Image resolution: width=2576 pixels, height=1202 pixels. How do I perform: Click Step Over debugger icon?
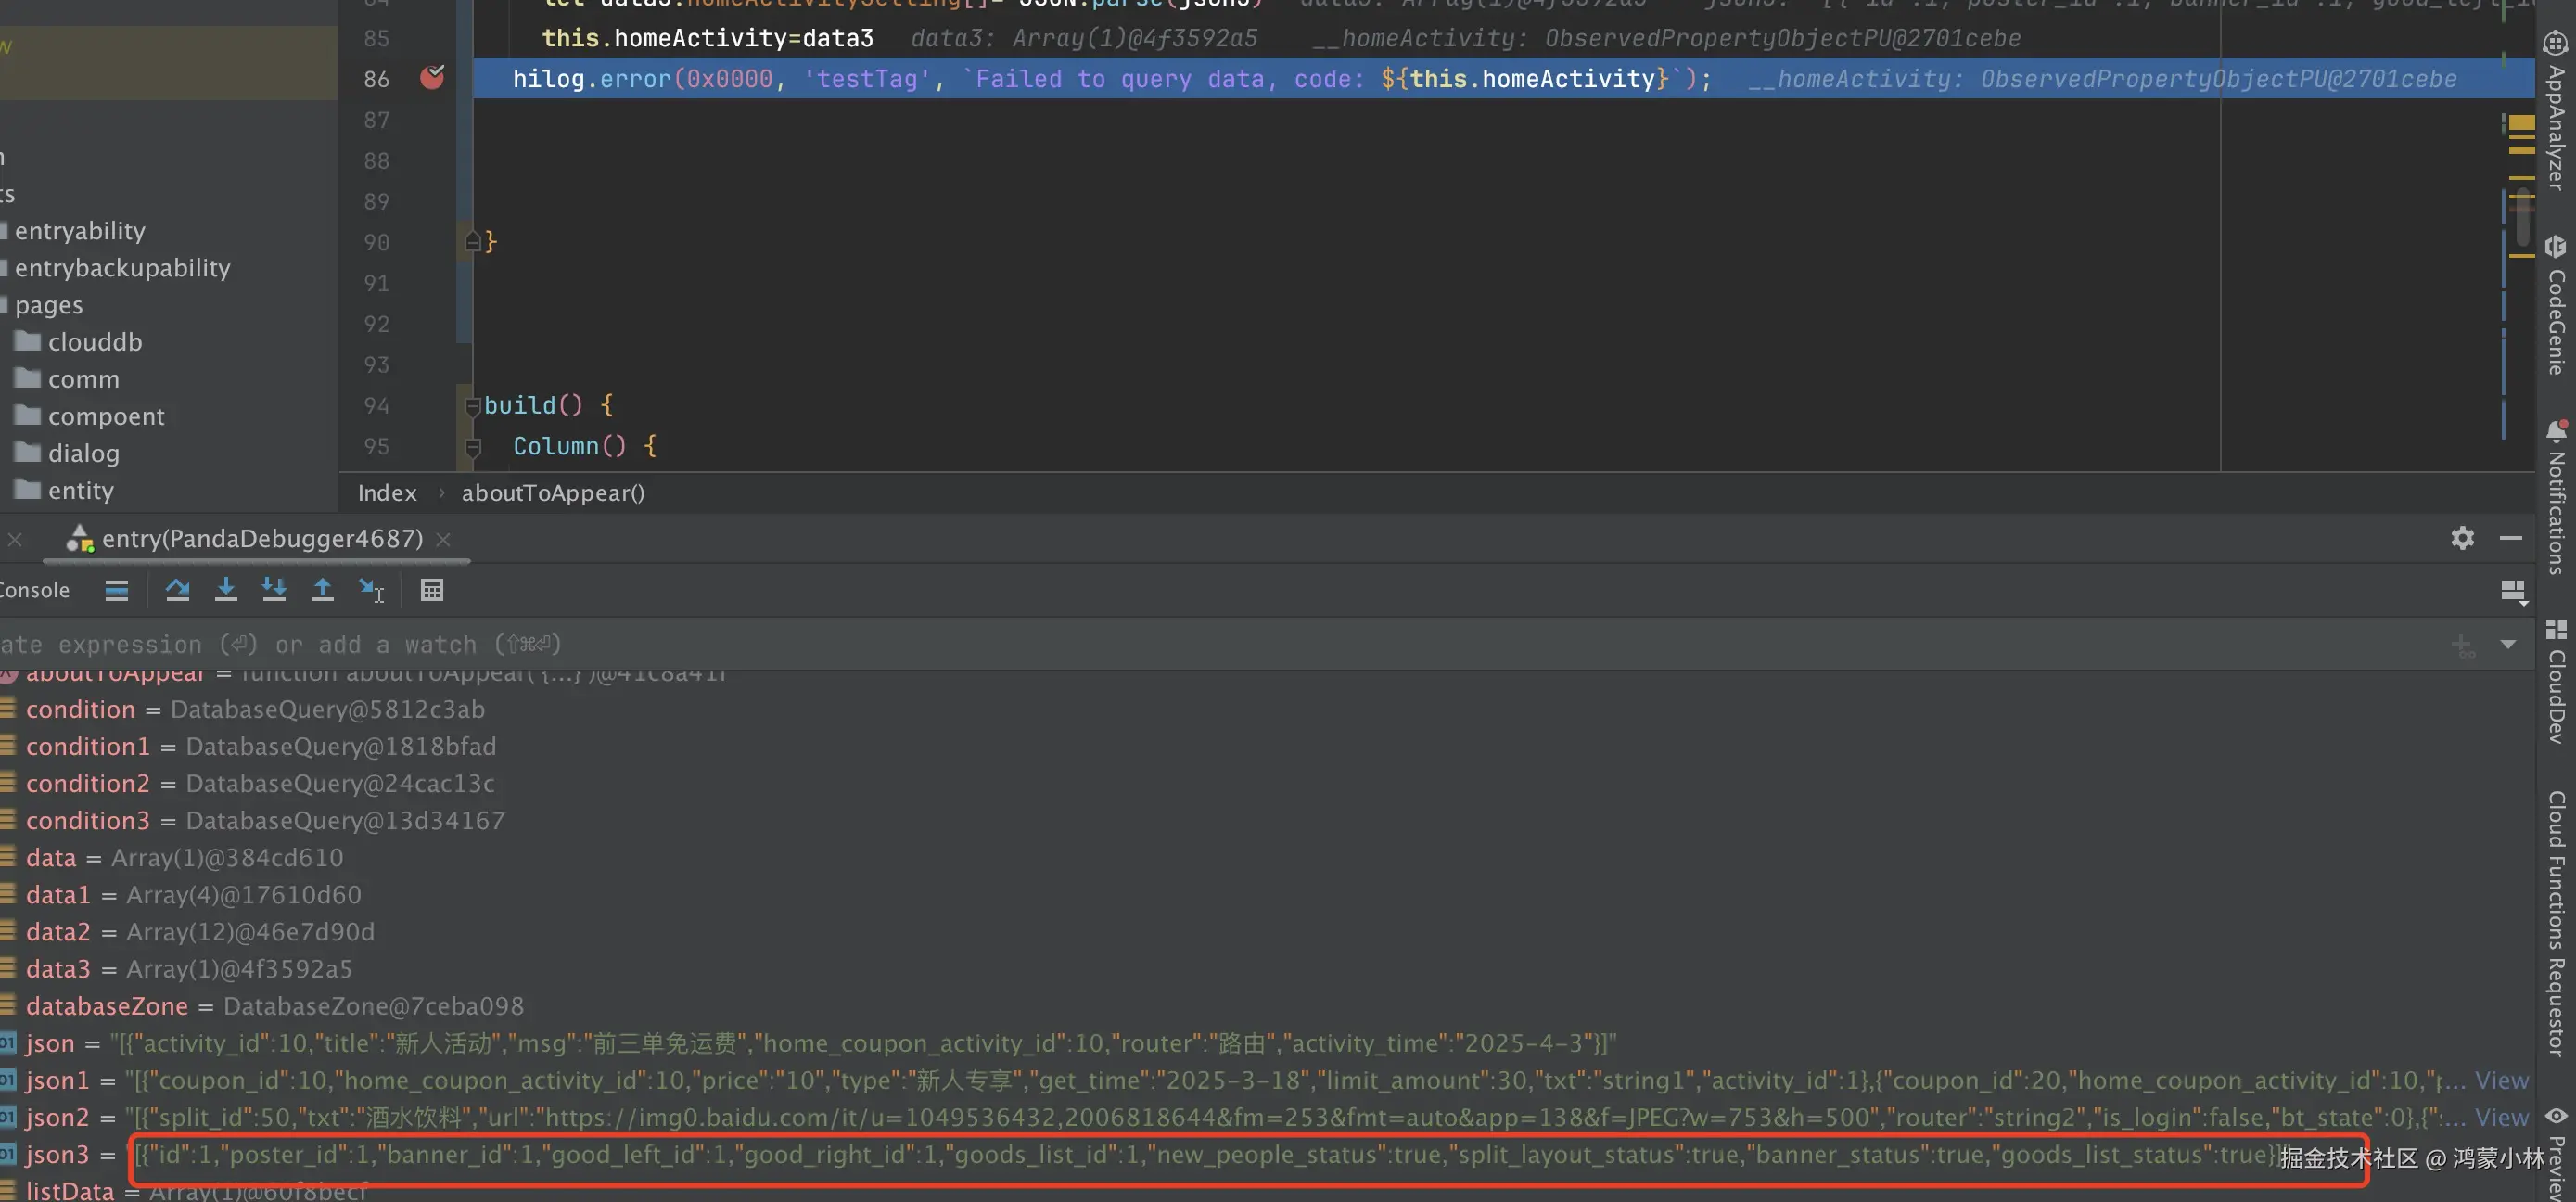(178, 590)
